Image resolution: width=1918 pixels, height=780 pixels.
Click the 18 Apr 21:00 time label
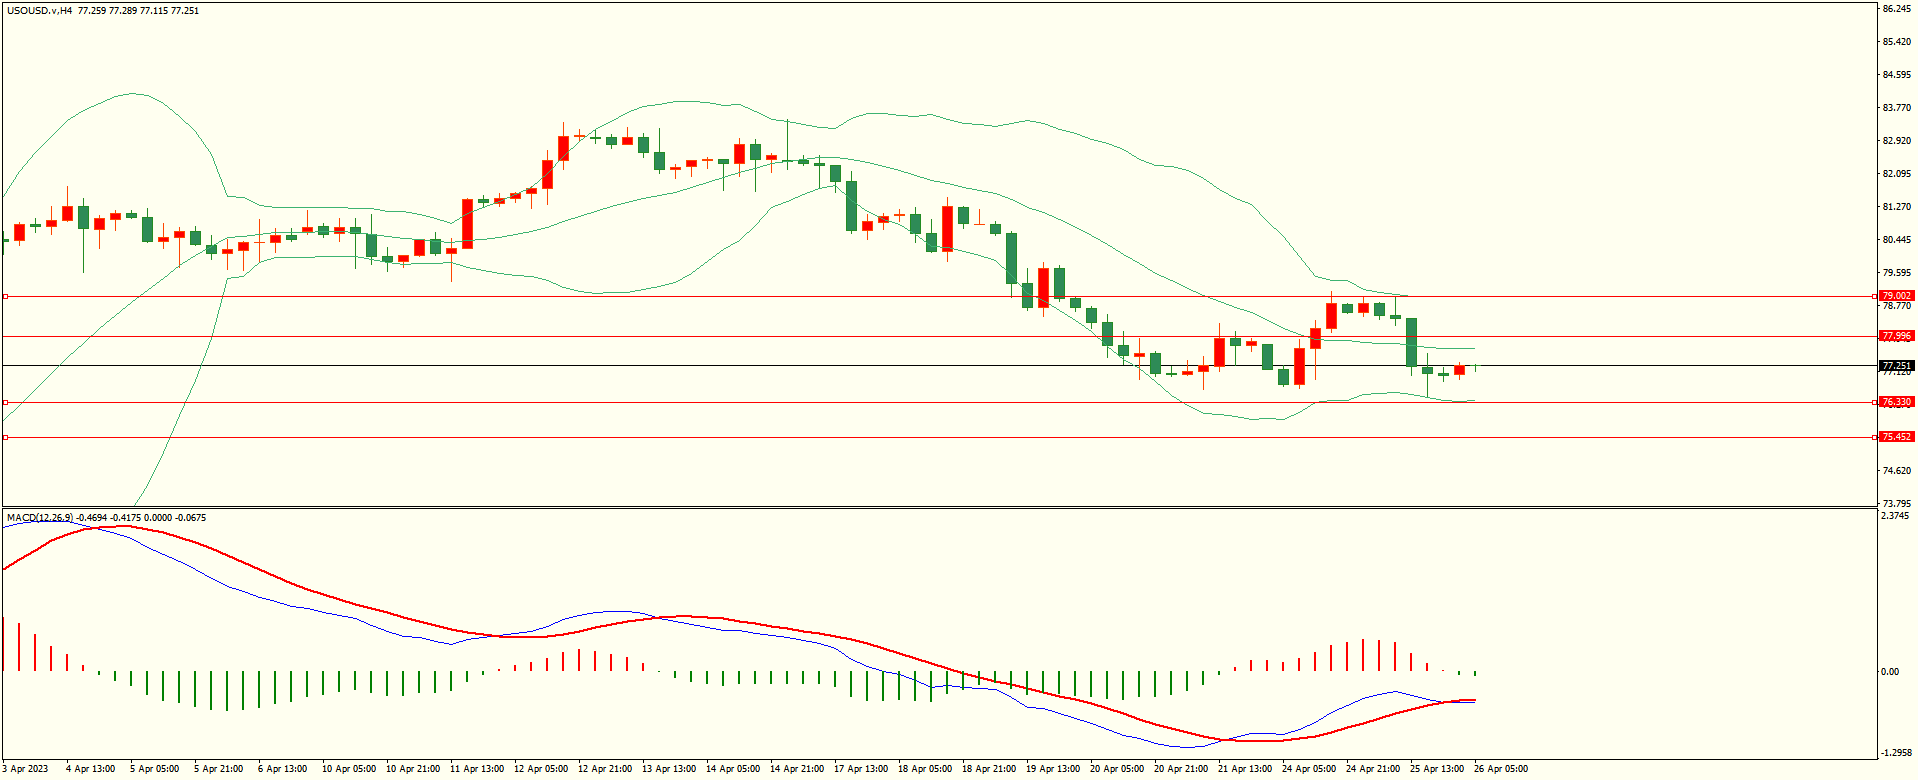click(989, 769)
